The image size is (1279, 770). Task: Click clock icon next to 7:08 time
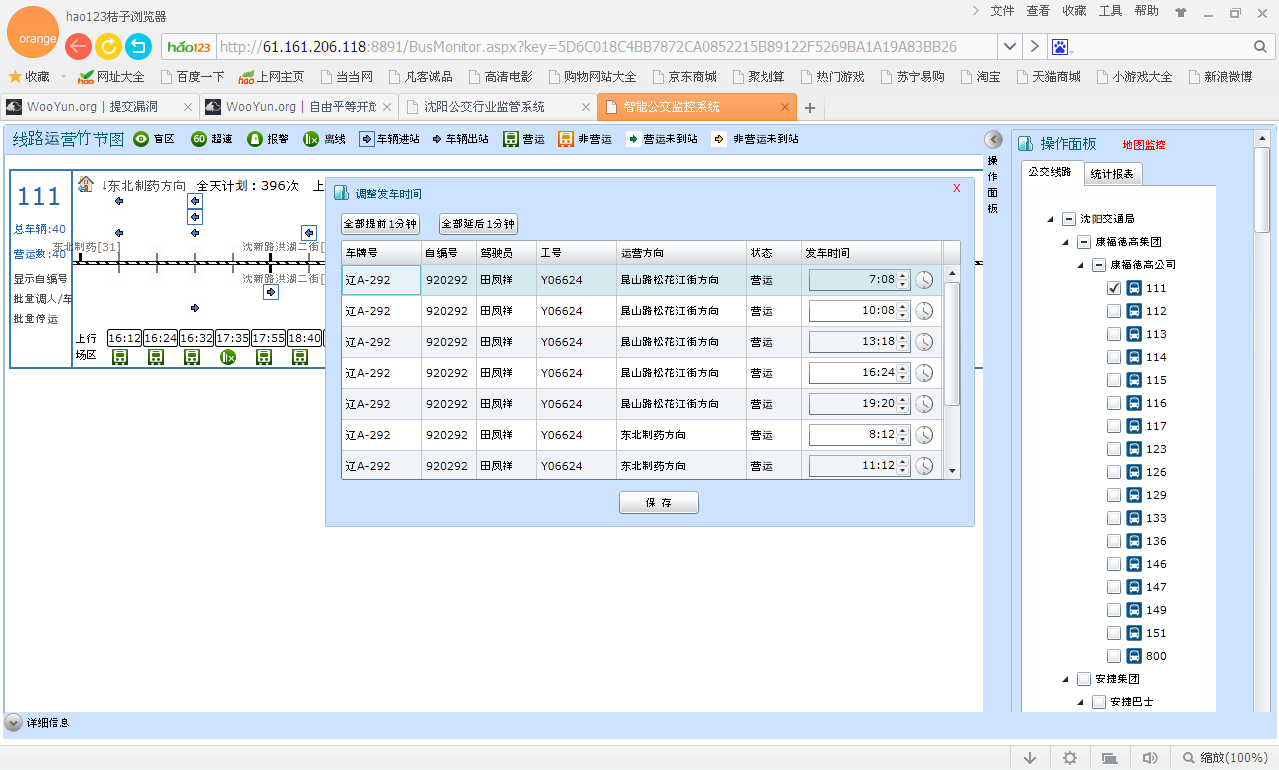click(x=924, y=280)
